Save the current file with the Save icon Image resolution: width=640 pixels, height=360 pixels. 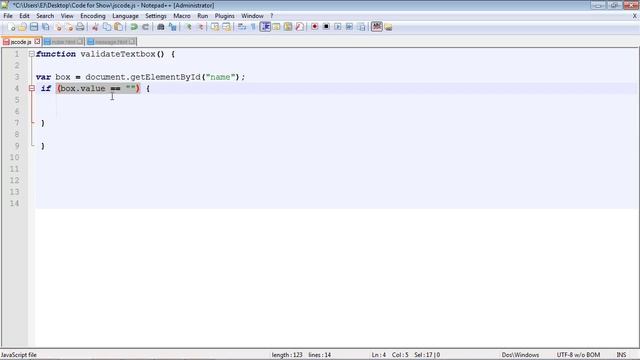click(34, 27)
